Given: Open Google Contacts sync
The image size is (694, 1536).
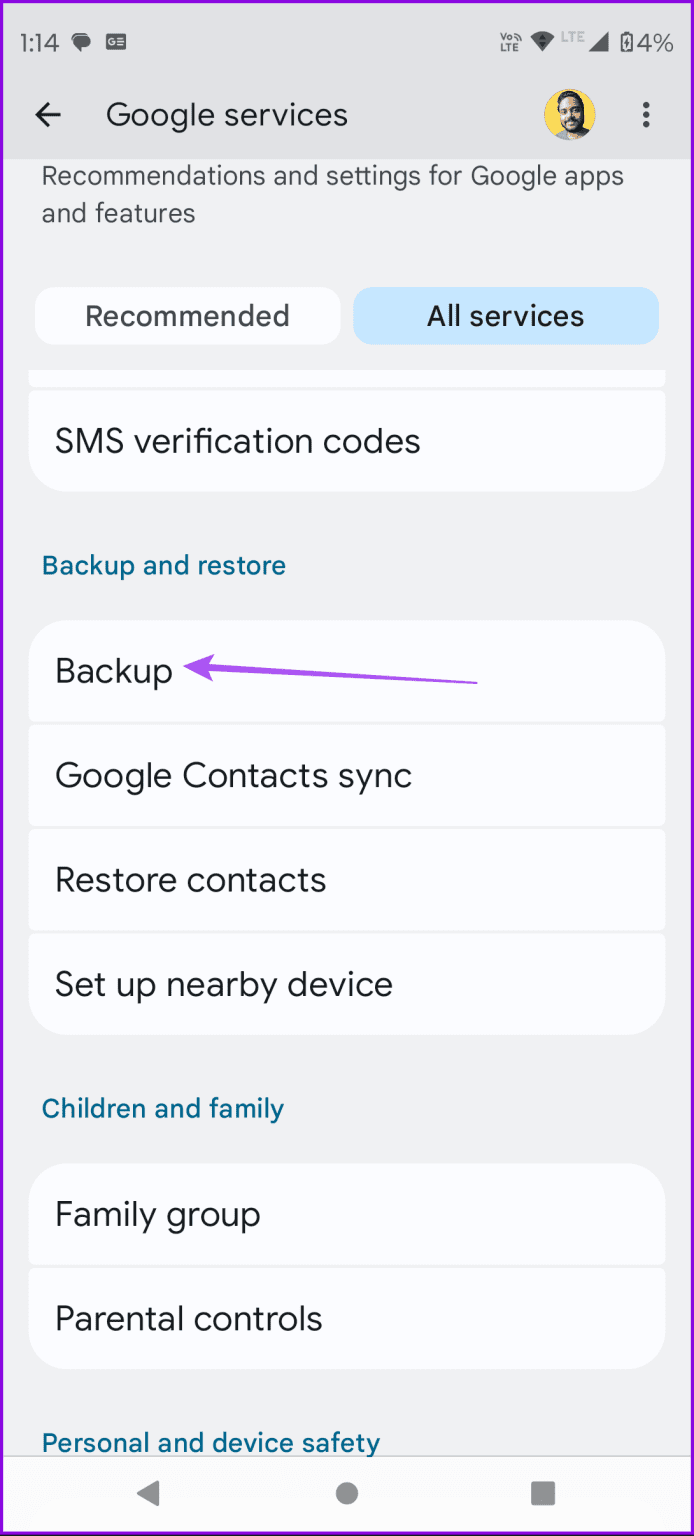Looking at the screenshot, I should pos(234,775).
